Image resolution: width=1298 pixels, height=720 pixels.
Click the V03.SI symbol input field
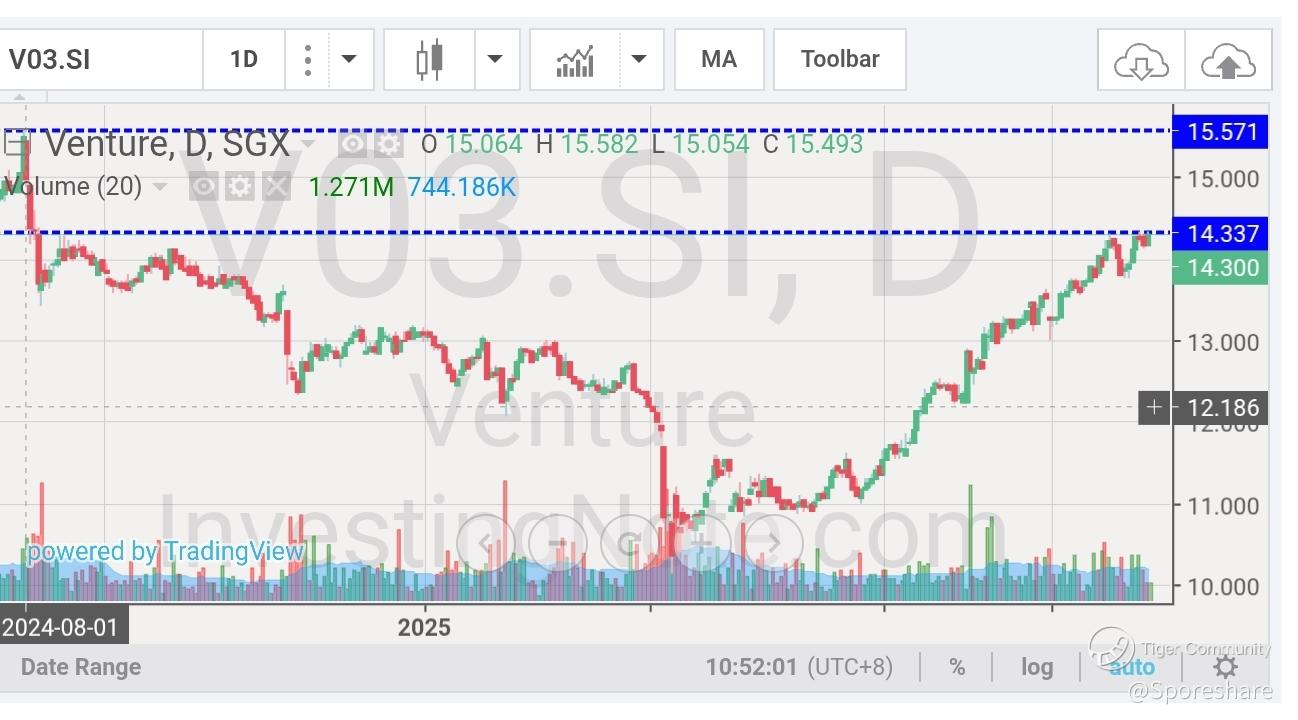[100, 59]
